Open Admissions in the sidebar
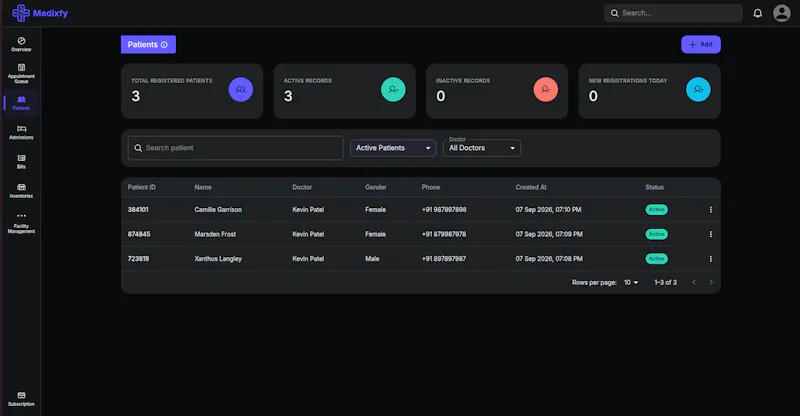800x416 pixels. [x=21, y=132]
